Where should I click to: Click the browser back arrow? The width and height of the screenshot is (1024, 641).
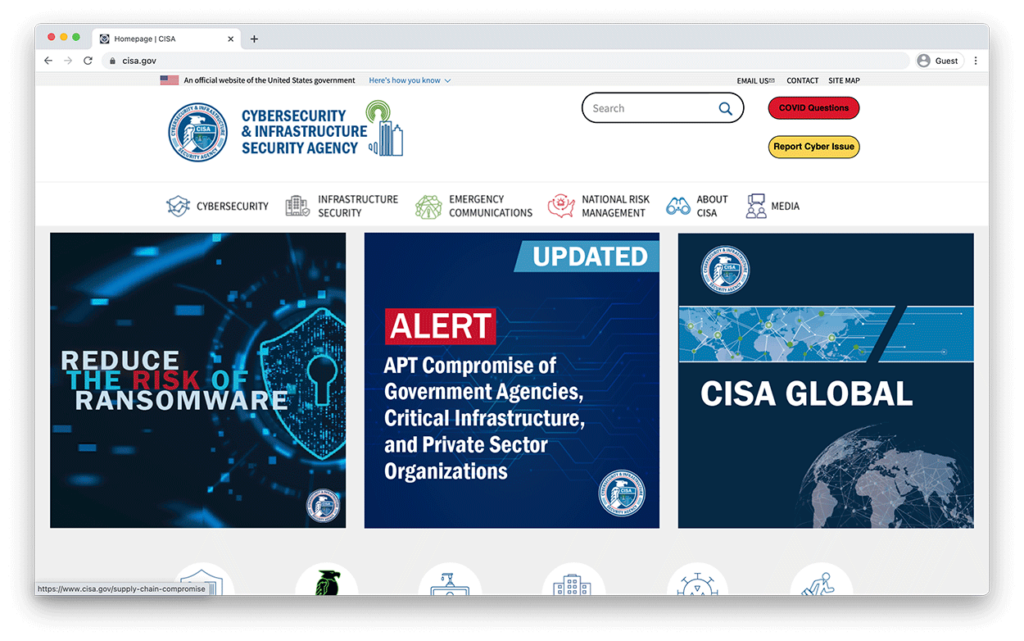pyautogui.click(x=48, y=61)
